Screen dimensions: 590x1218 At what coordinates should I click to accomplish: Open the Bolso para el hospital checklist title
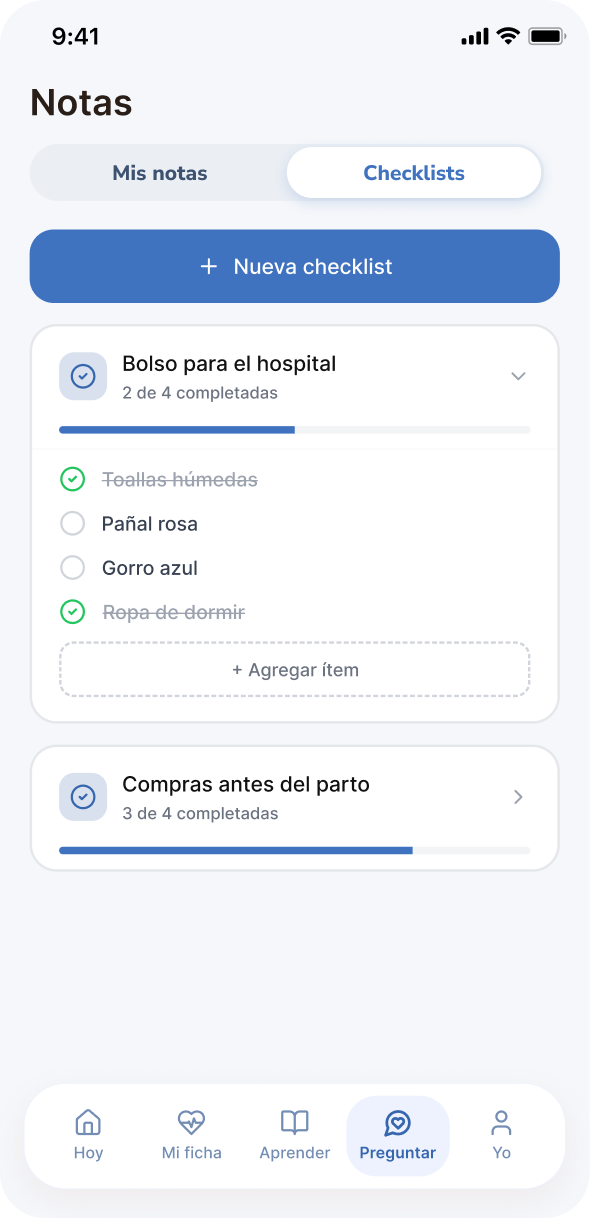228,363
